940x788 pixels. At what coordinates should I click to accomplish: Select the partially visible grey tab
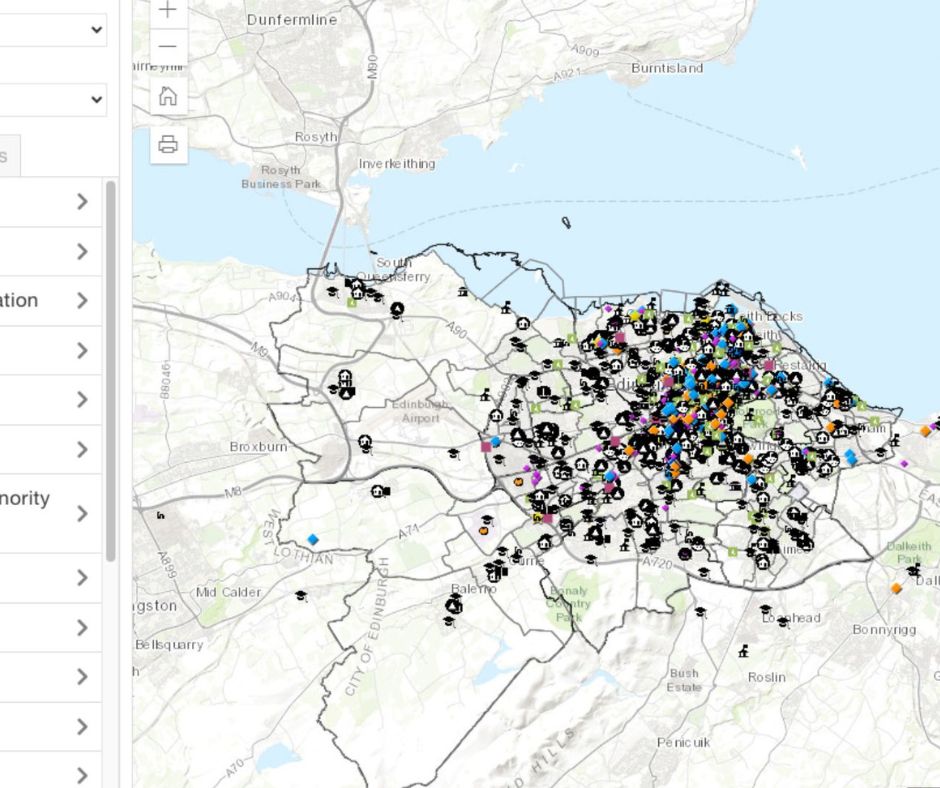[x=8, y=156]
